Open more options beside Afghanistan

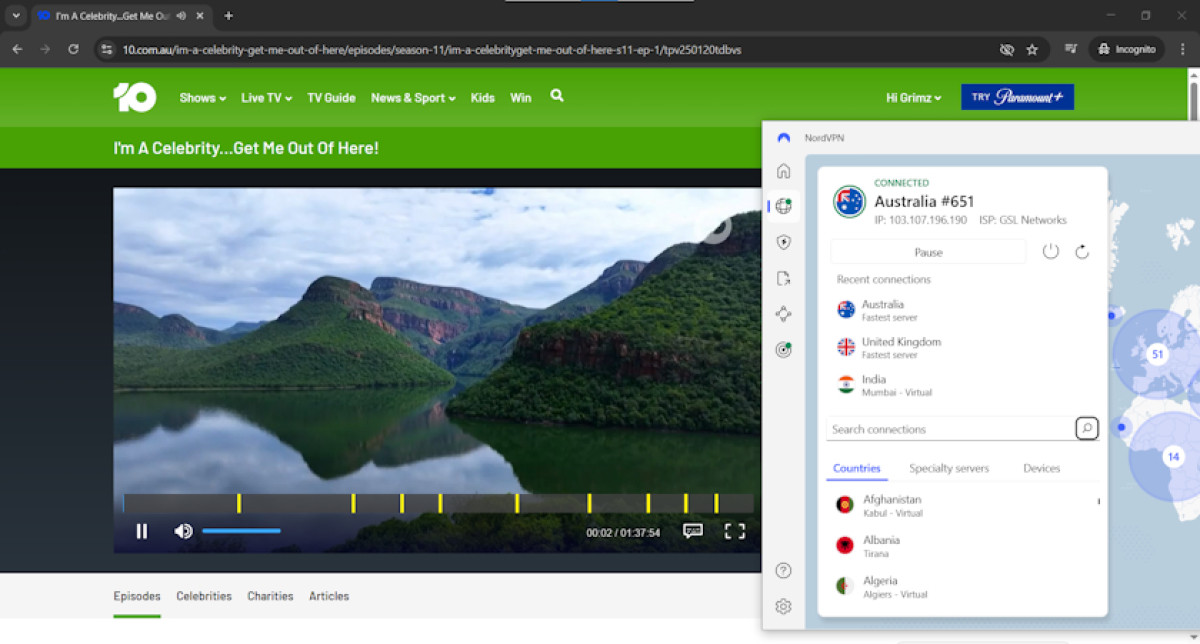click(1098, 501)
